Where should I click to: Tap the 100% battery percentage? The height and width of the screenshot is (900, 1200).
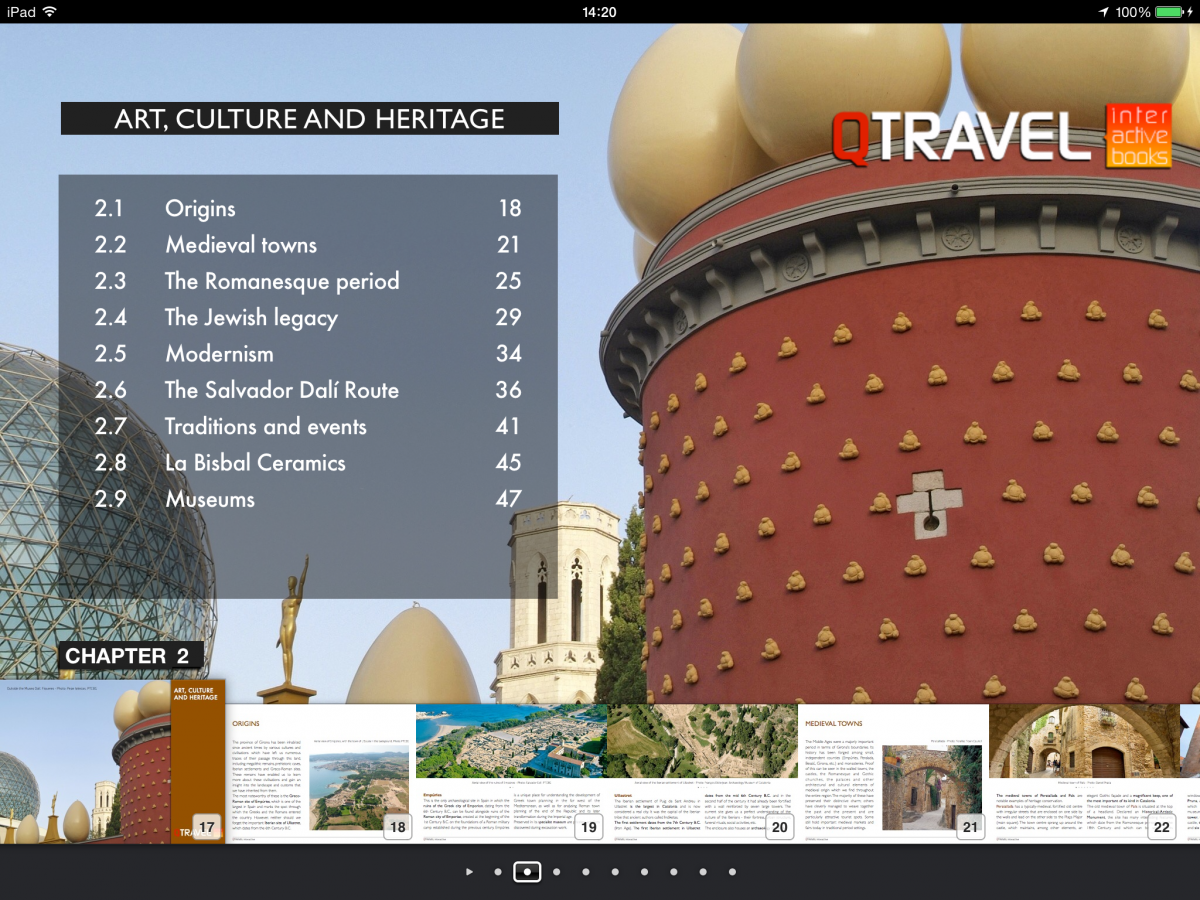[x=1133, y=12]
